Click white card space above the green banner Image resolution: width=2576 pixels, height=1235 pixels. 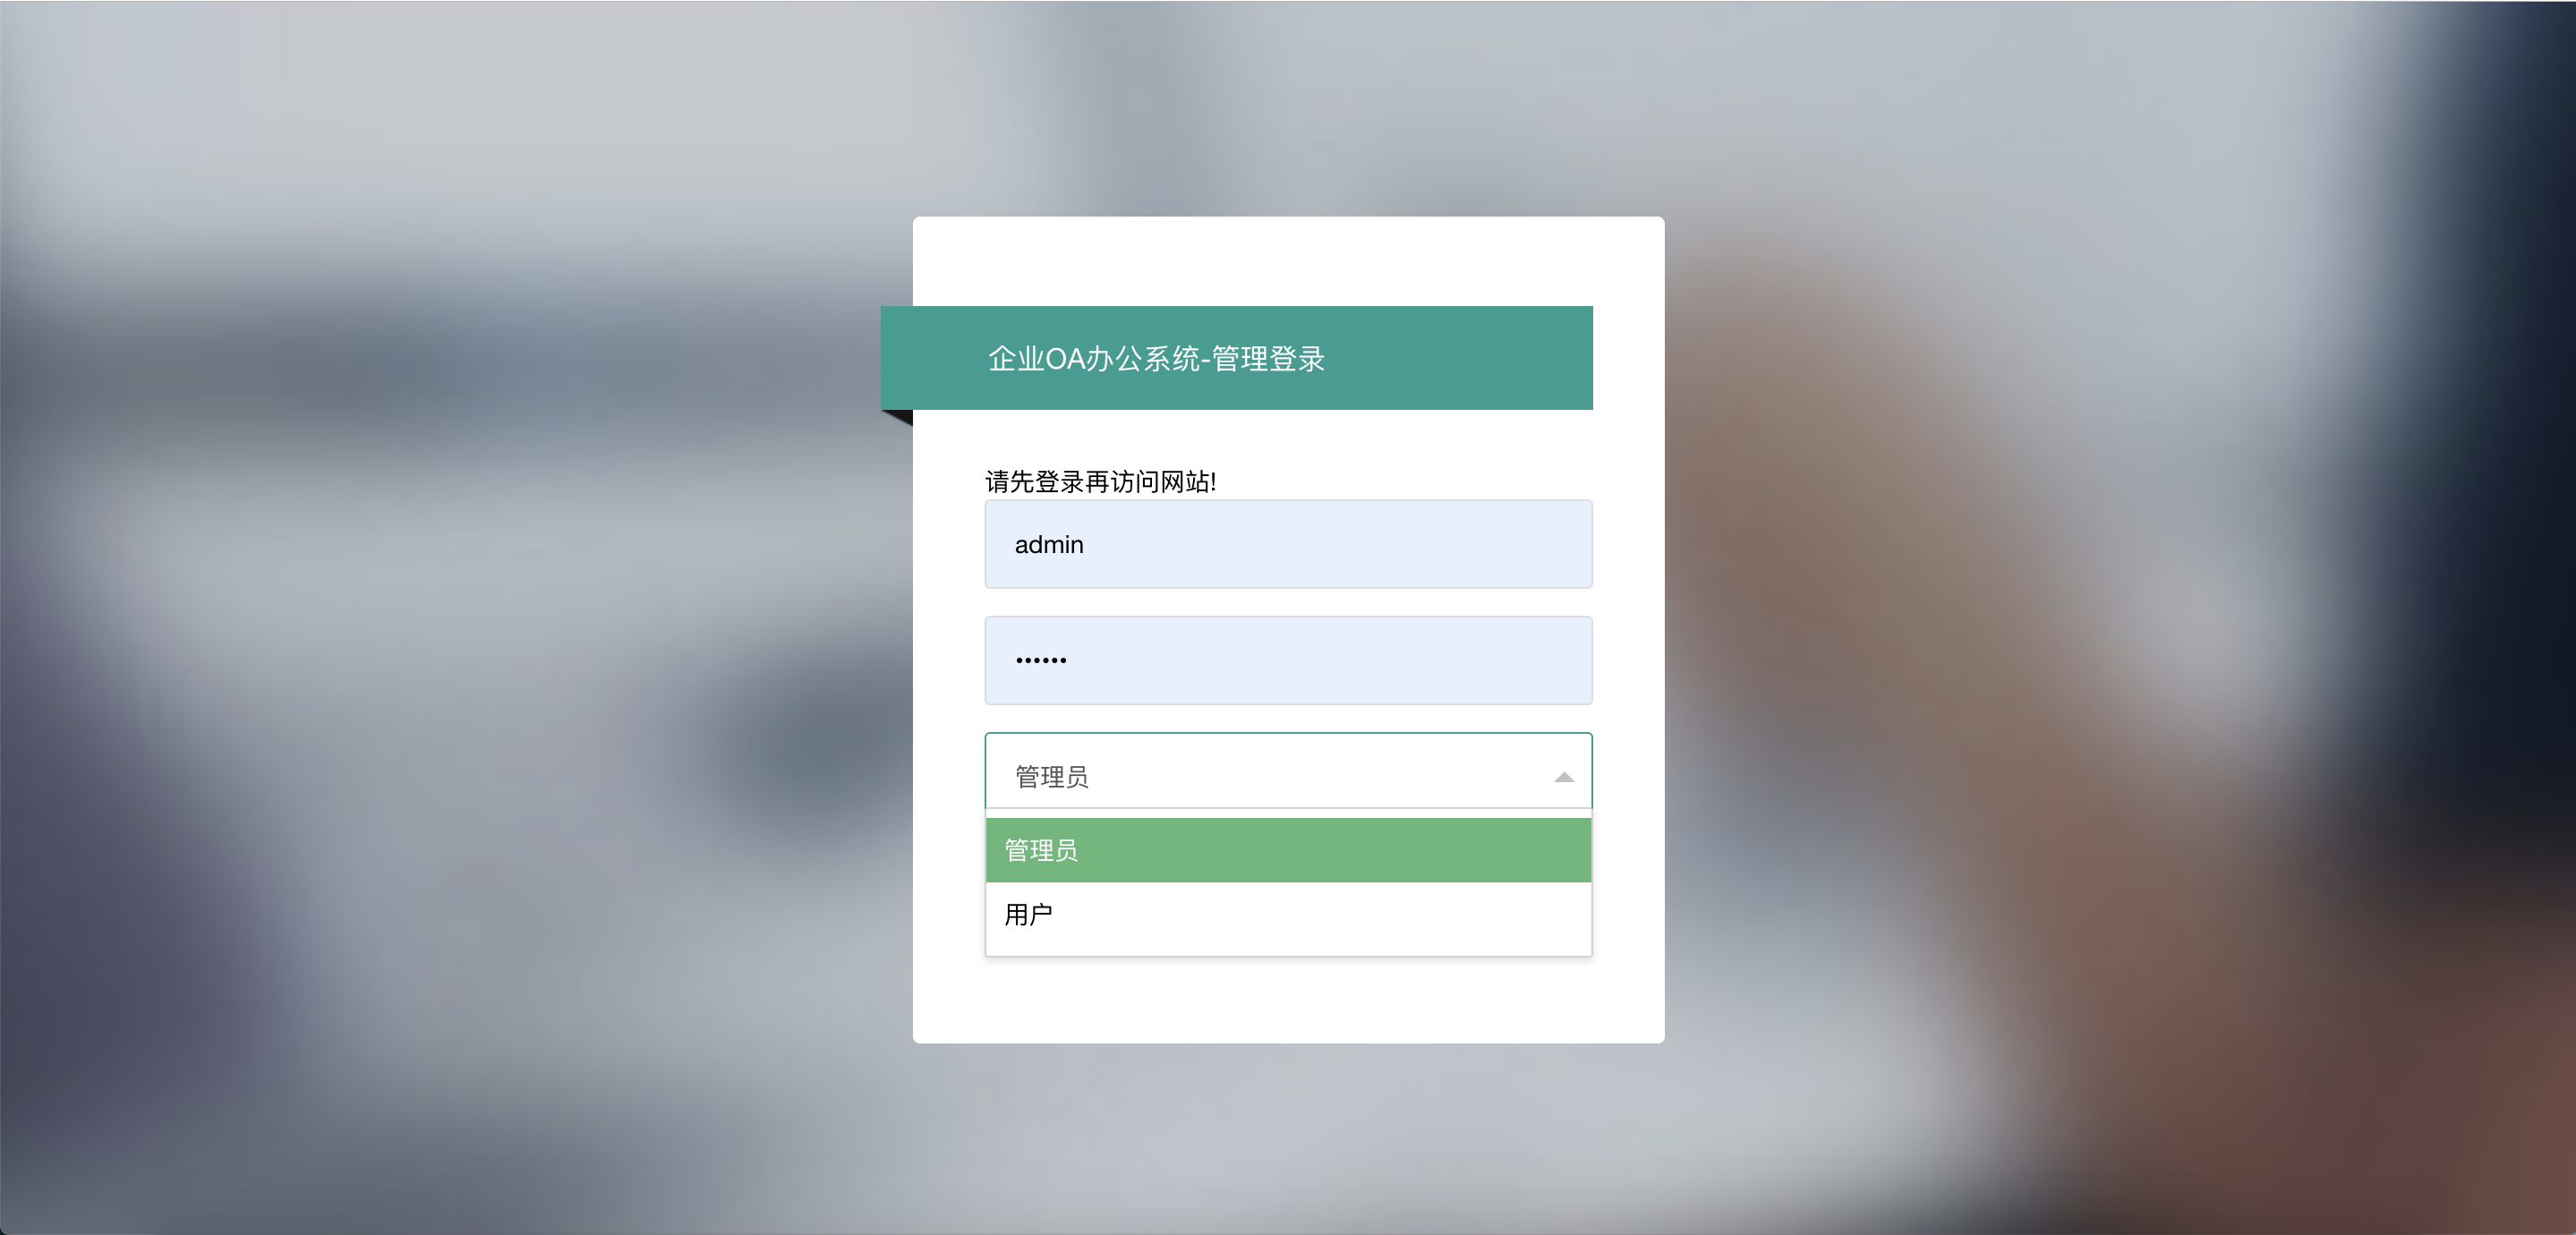point(1288,260)
